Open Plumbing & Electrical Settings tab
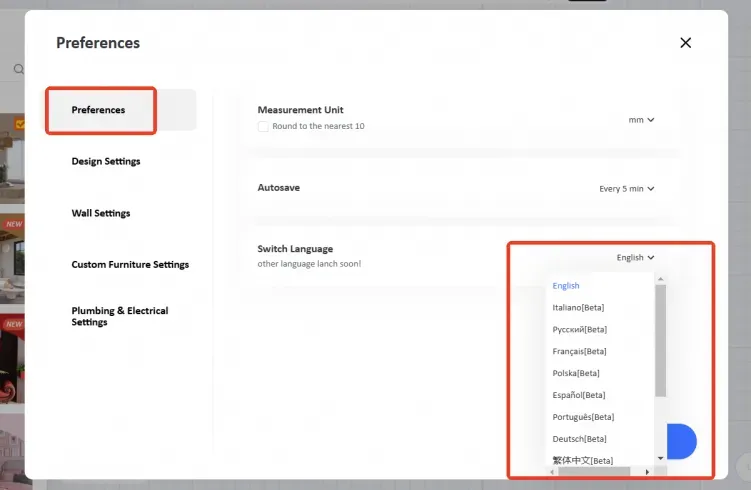The height and width of the screenshot is (490, 751). [x=120, y=316]
